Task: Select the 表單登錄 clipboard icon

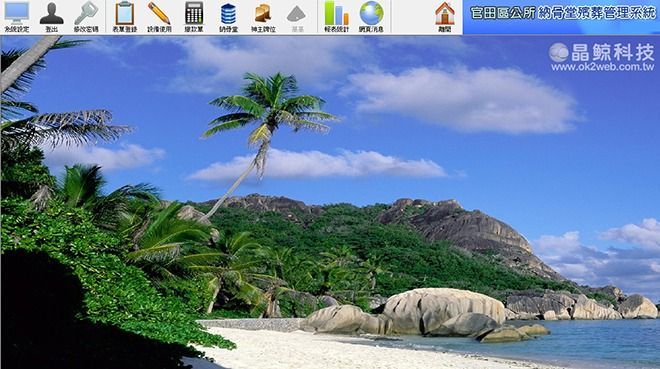Action: coord(125,17)
